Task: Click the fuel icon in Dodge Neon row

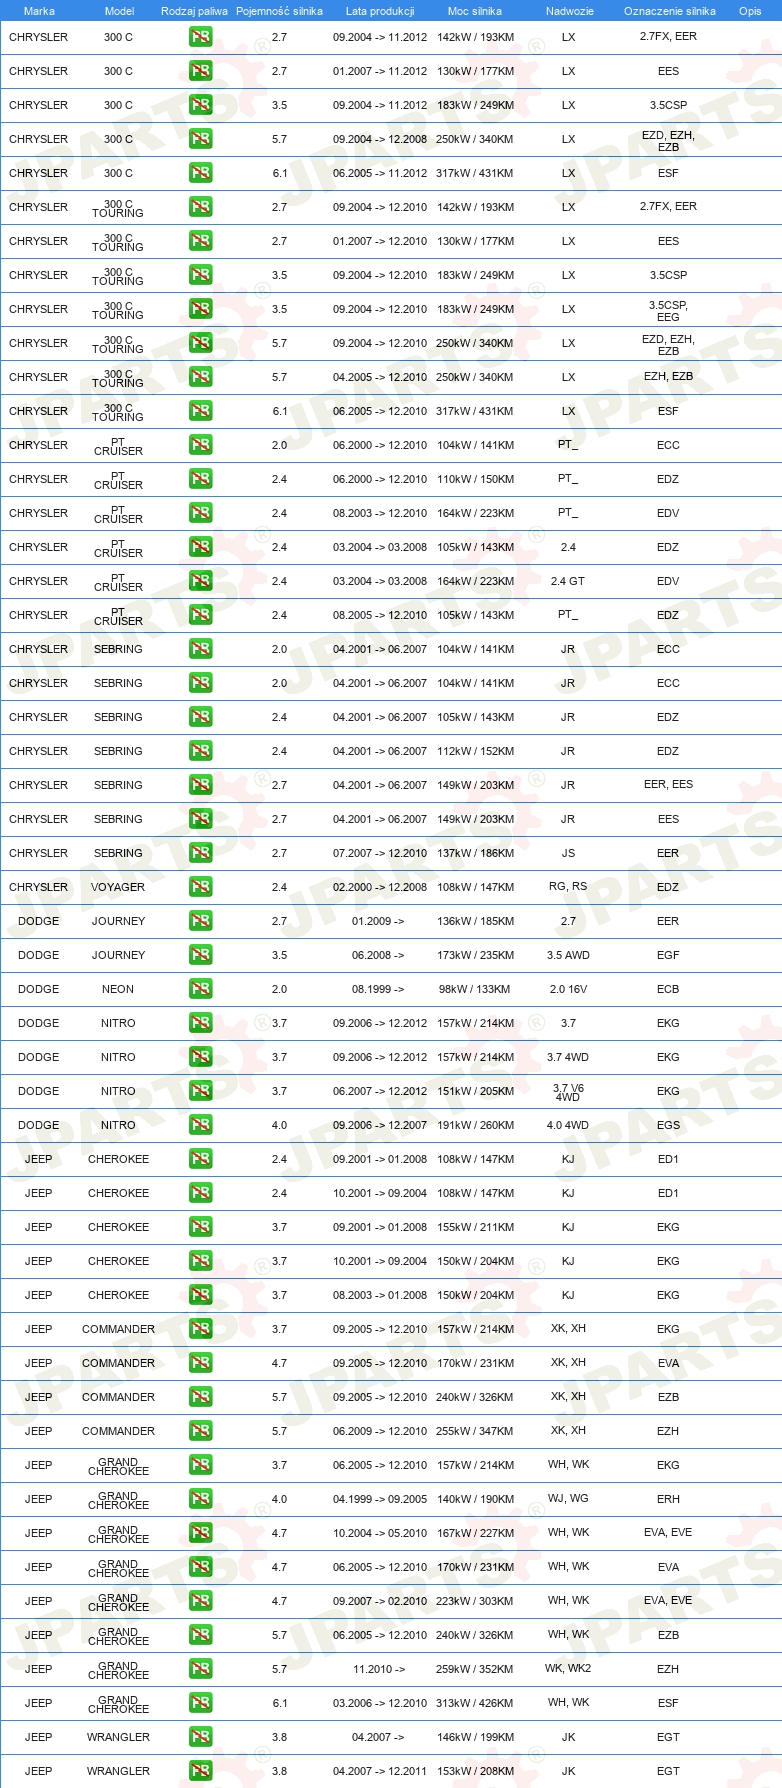Action: [200, 989]
